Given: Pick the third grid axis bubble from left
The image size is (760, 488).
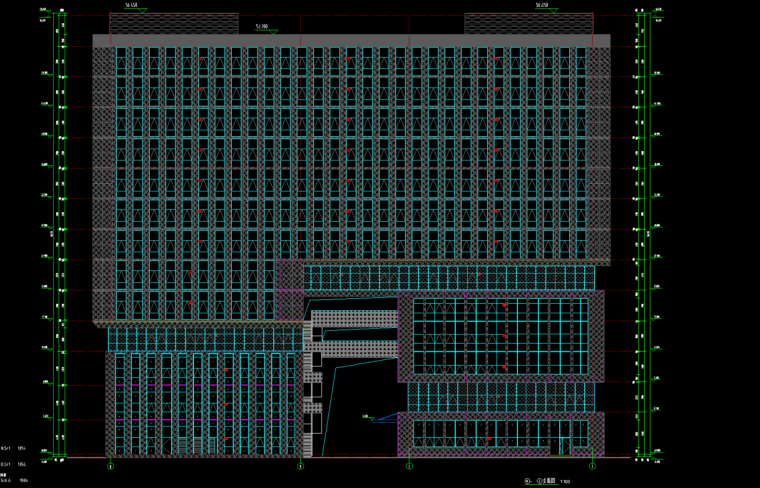Looking at the screenshot, I should tap(408, 465).
